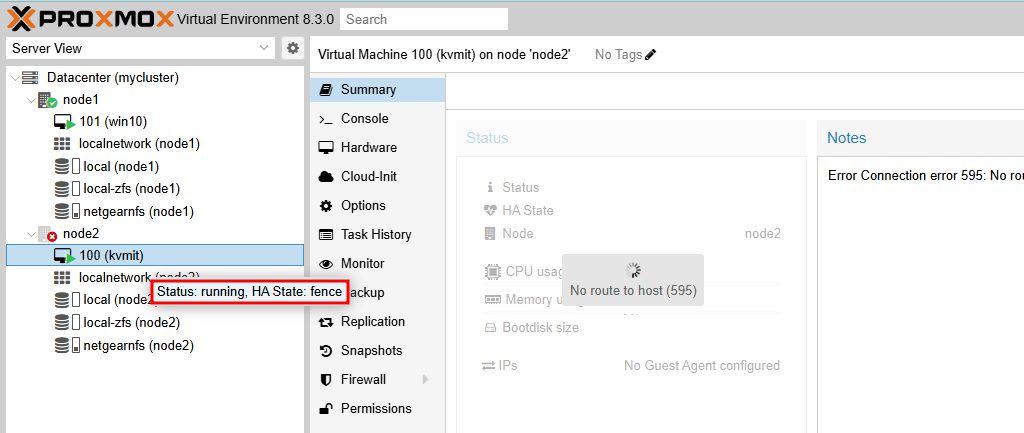Open the Replication tab
Viewport: 1024px width, 433px height.
(377, 321)
